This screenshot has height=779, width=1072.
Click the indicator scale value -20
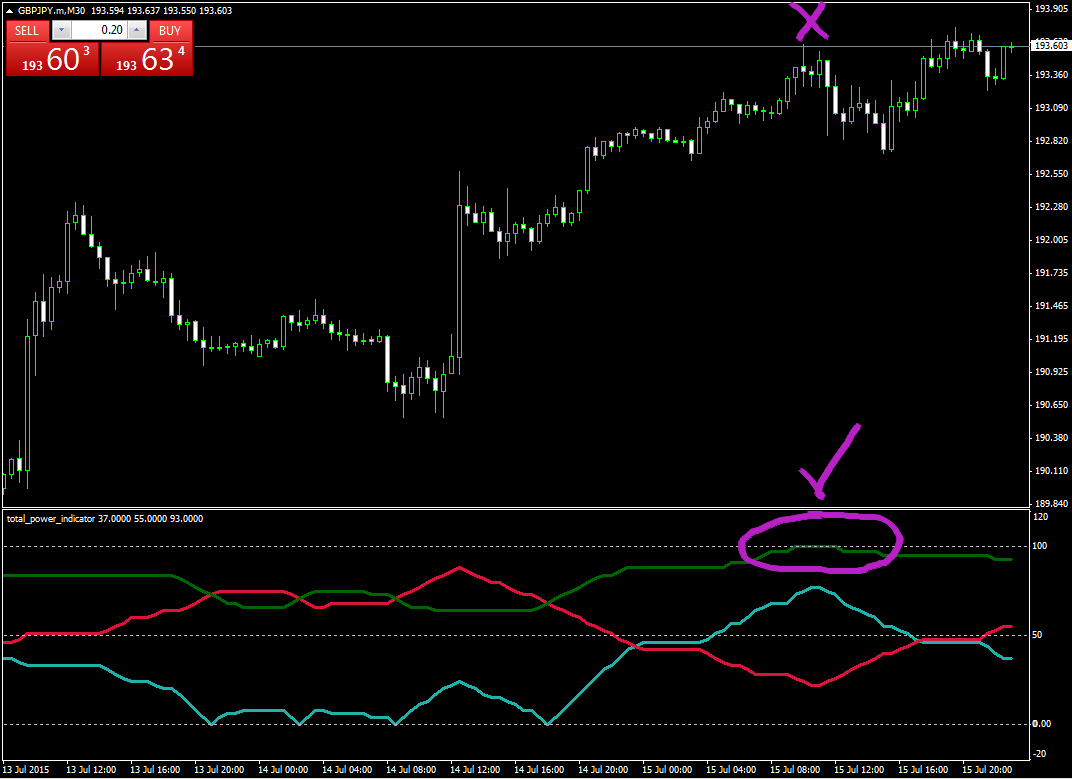[1039, 754]
